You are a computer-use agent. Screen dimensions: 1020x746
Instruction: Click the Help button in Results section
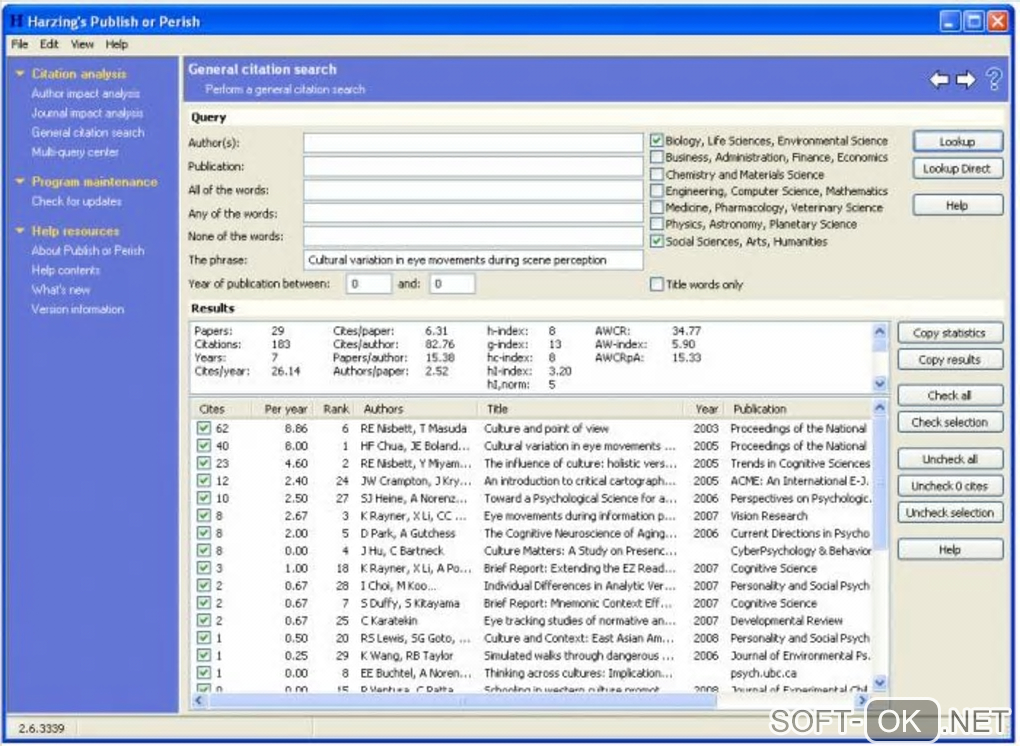coord(950,550)
